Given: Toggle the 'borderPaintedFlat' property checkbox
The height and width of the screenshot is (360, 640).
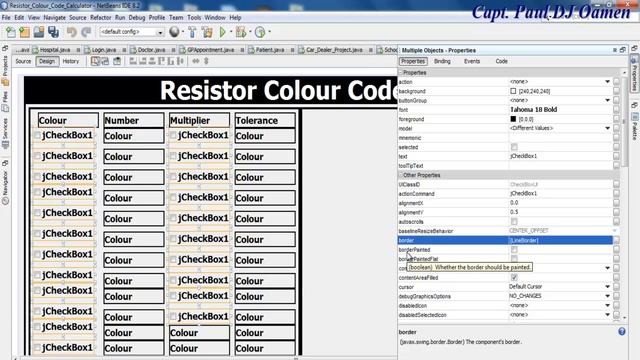Looking at the screenshot, I should point(514,259).
